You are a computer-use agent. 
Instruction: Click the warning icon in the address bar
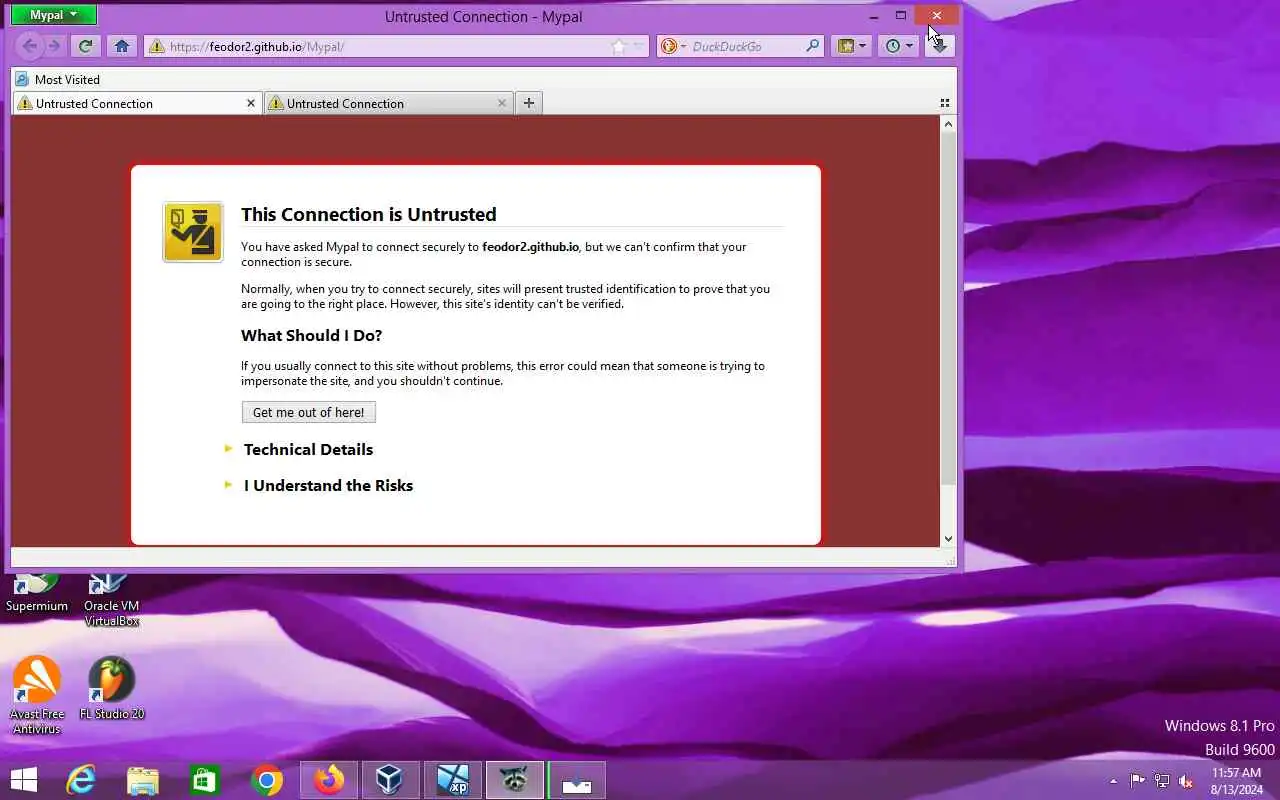[x=156, y=46]
